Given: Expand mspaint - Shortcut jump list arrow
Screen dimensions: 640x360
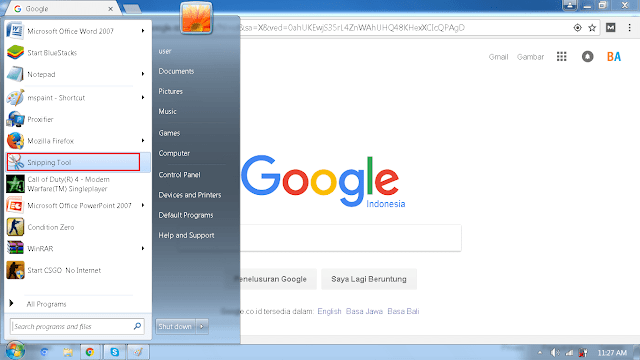Looking at the screenshot, I should coord(143,98).
